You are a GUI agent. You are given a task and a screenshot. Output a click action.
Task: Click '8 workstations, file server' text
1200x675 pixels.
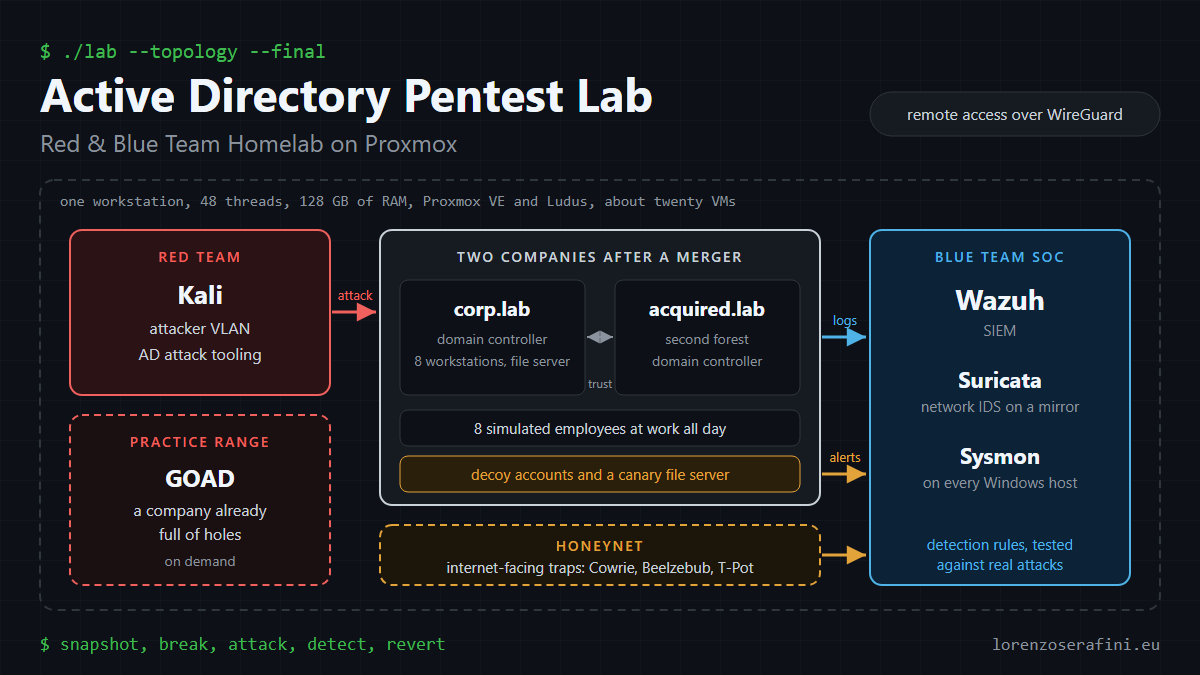[493, 361]
